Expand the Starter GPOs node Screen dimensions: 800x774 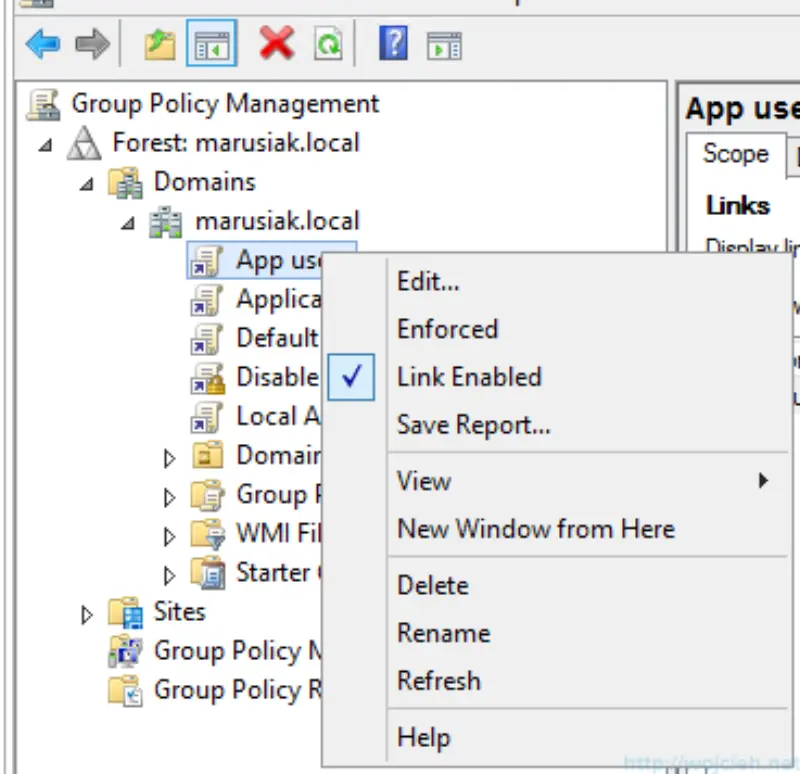pos(168,573)
